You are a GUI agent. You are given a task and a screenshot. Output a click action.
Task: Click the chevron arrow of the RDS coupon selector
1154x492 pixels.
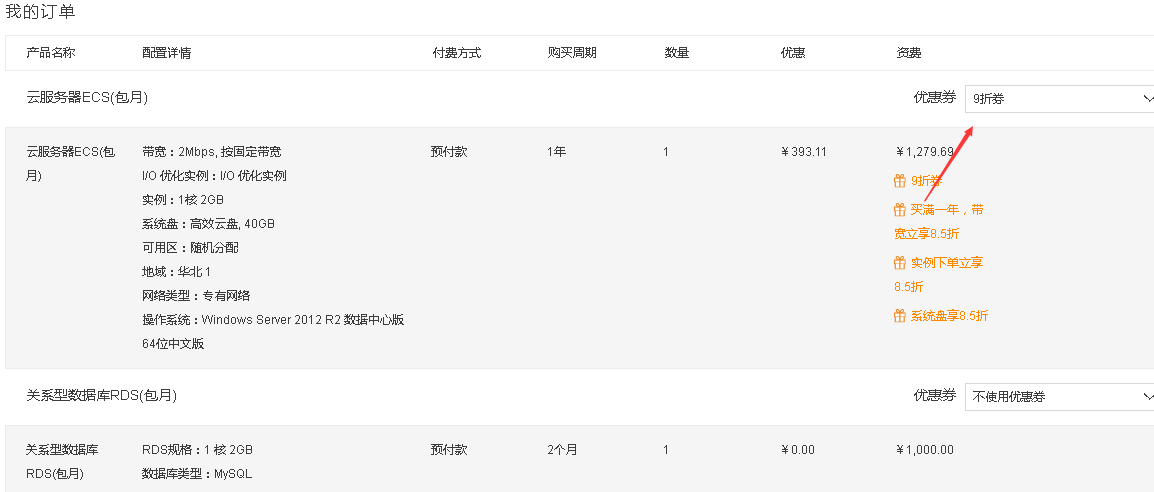click(1147, 396)
